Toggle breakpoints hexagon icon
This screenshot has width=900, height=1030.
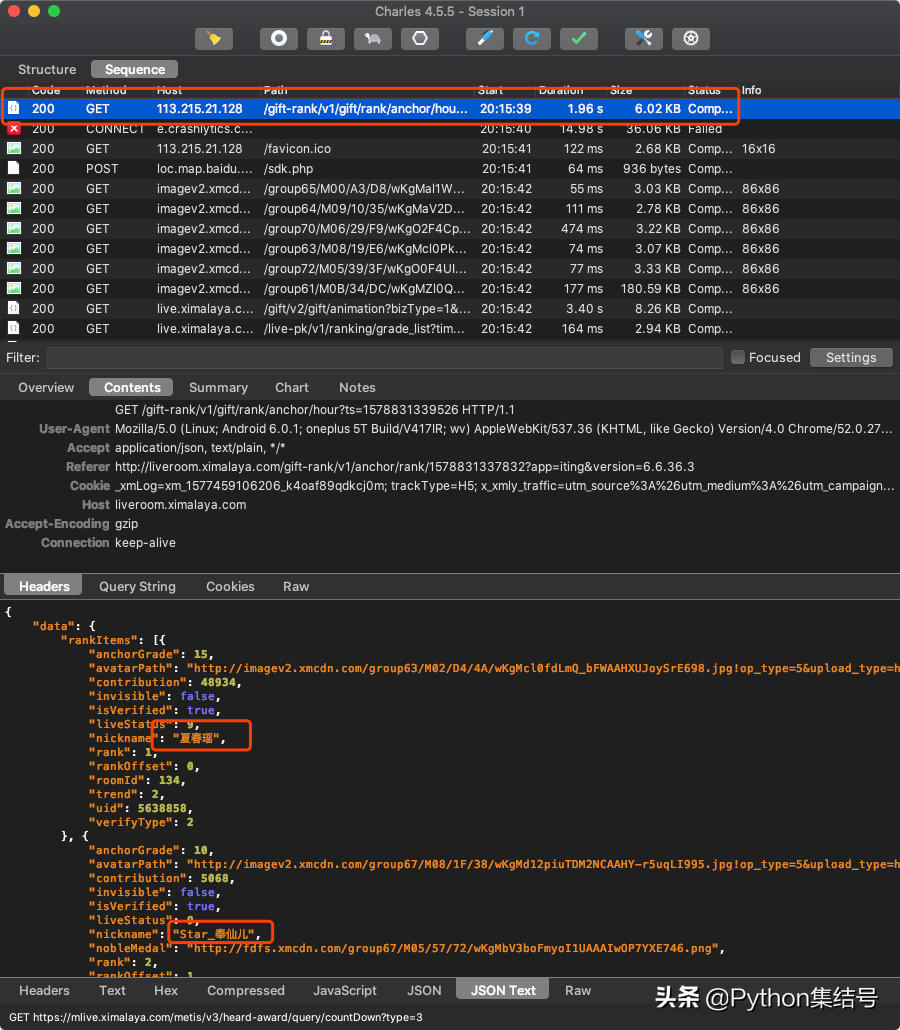pos(420,38)
